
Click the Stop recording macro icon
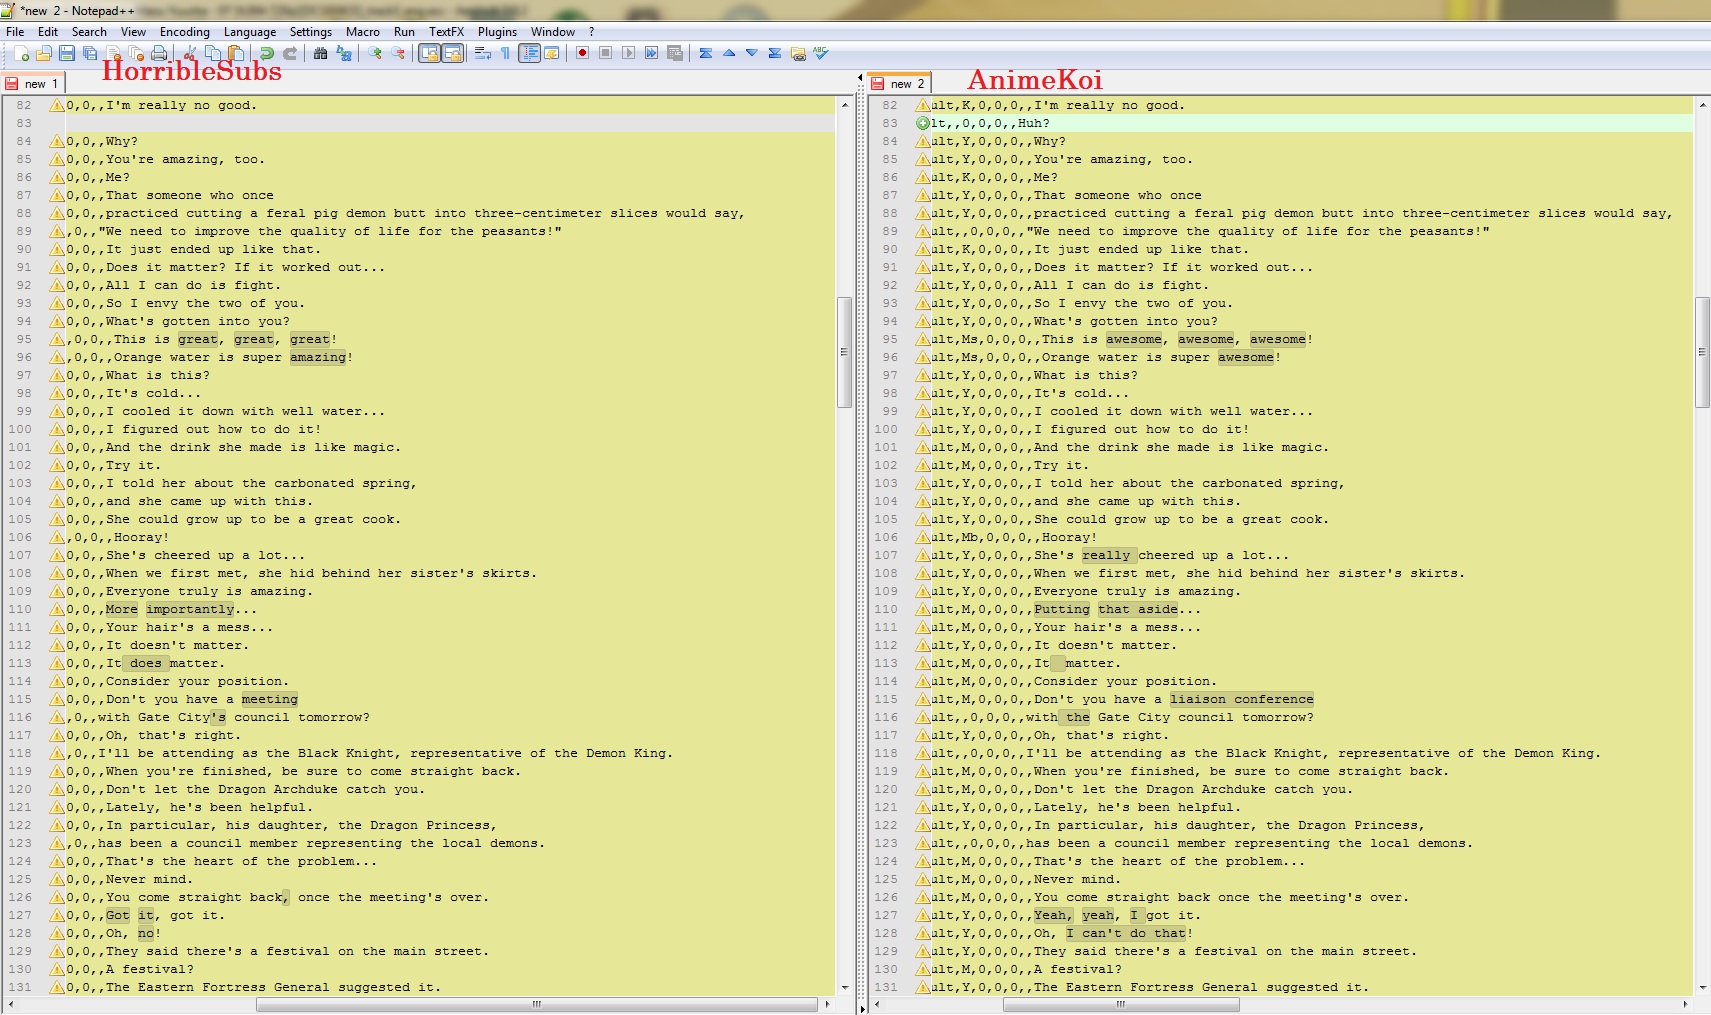[x=605, y=53]
